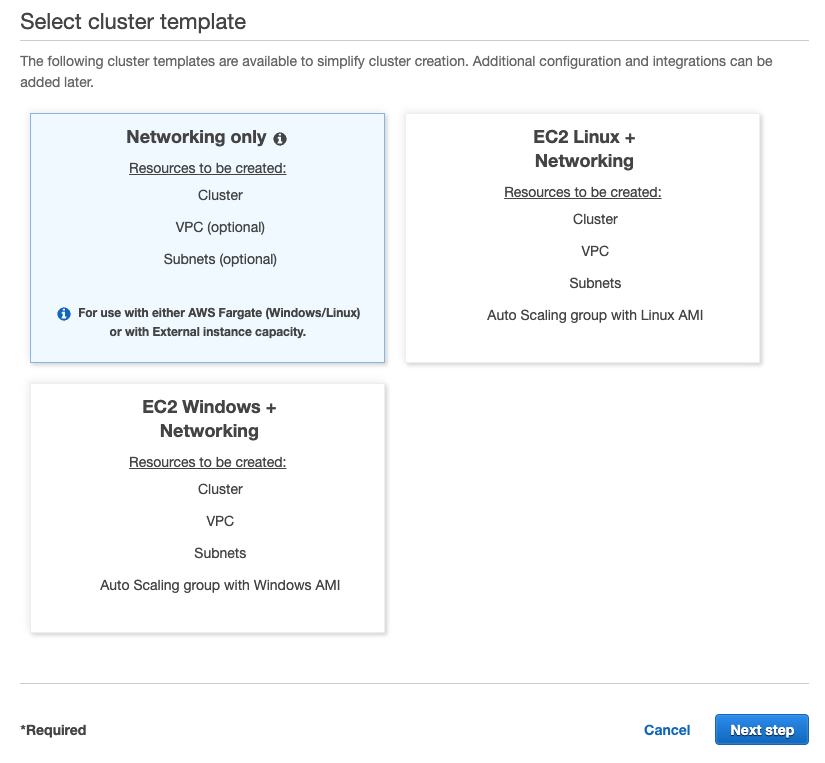The height and width of the screenshot is (763, 825).
Task: Click the Select cluster template heading
Action: pos(131,21)
